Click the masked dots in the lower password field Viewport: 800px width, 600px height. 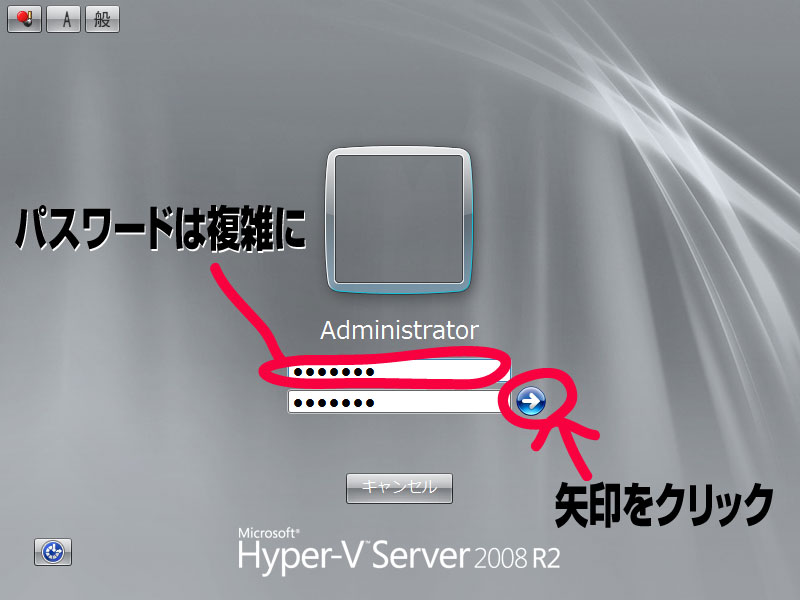pos(334,403)
